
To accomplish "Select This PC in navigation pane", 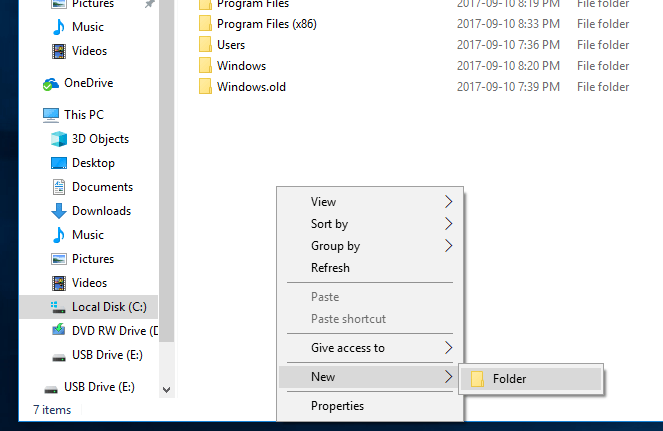I will (84, 115).
